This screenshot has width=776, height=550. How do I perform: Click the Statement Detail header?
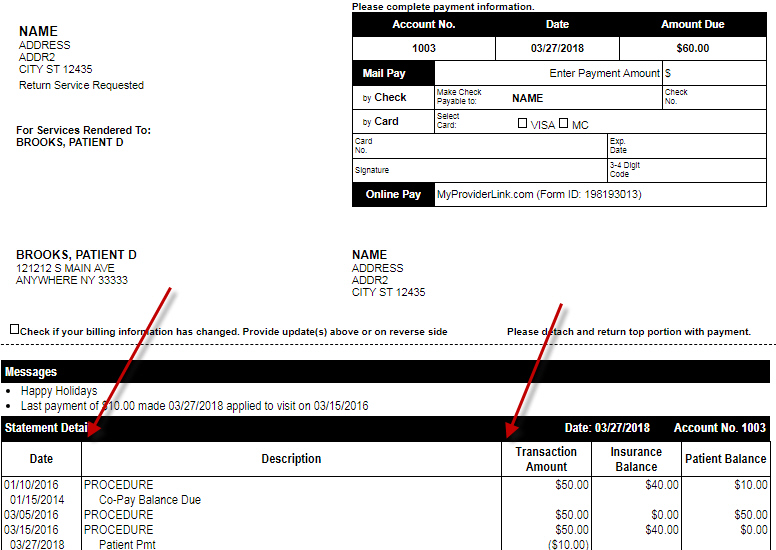pos(46,428)
